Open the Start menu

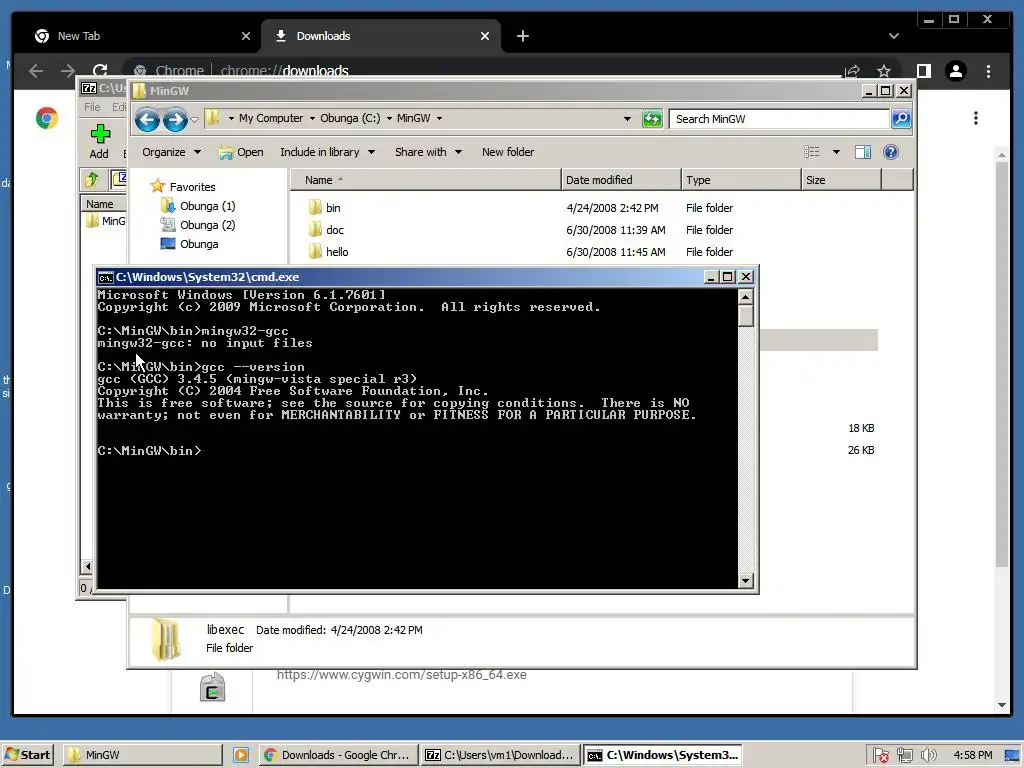pos(27,755)
